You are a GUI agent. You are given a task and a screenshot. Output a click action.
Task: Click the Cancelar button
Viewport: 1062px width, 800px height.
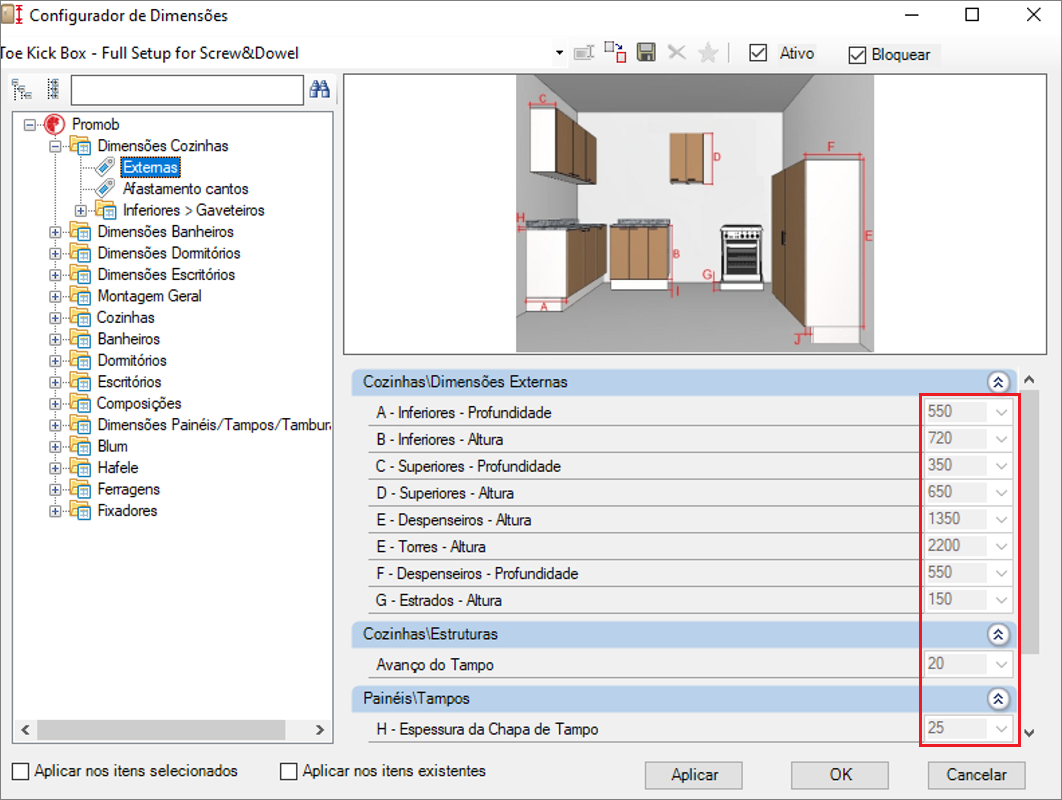point(976,775)
